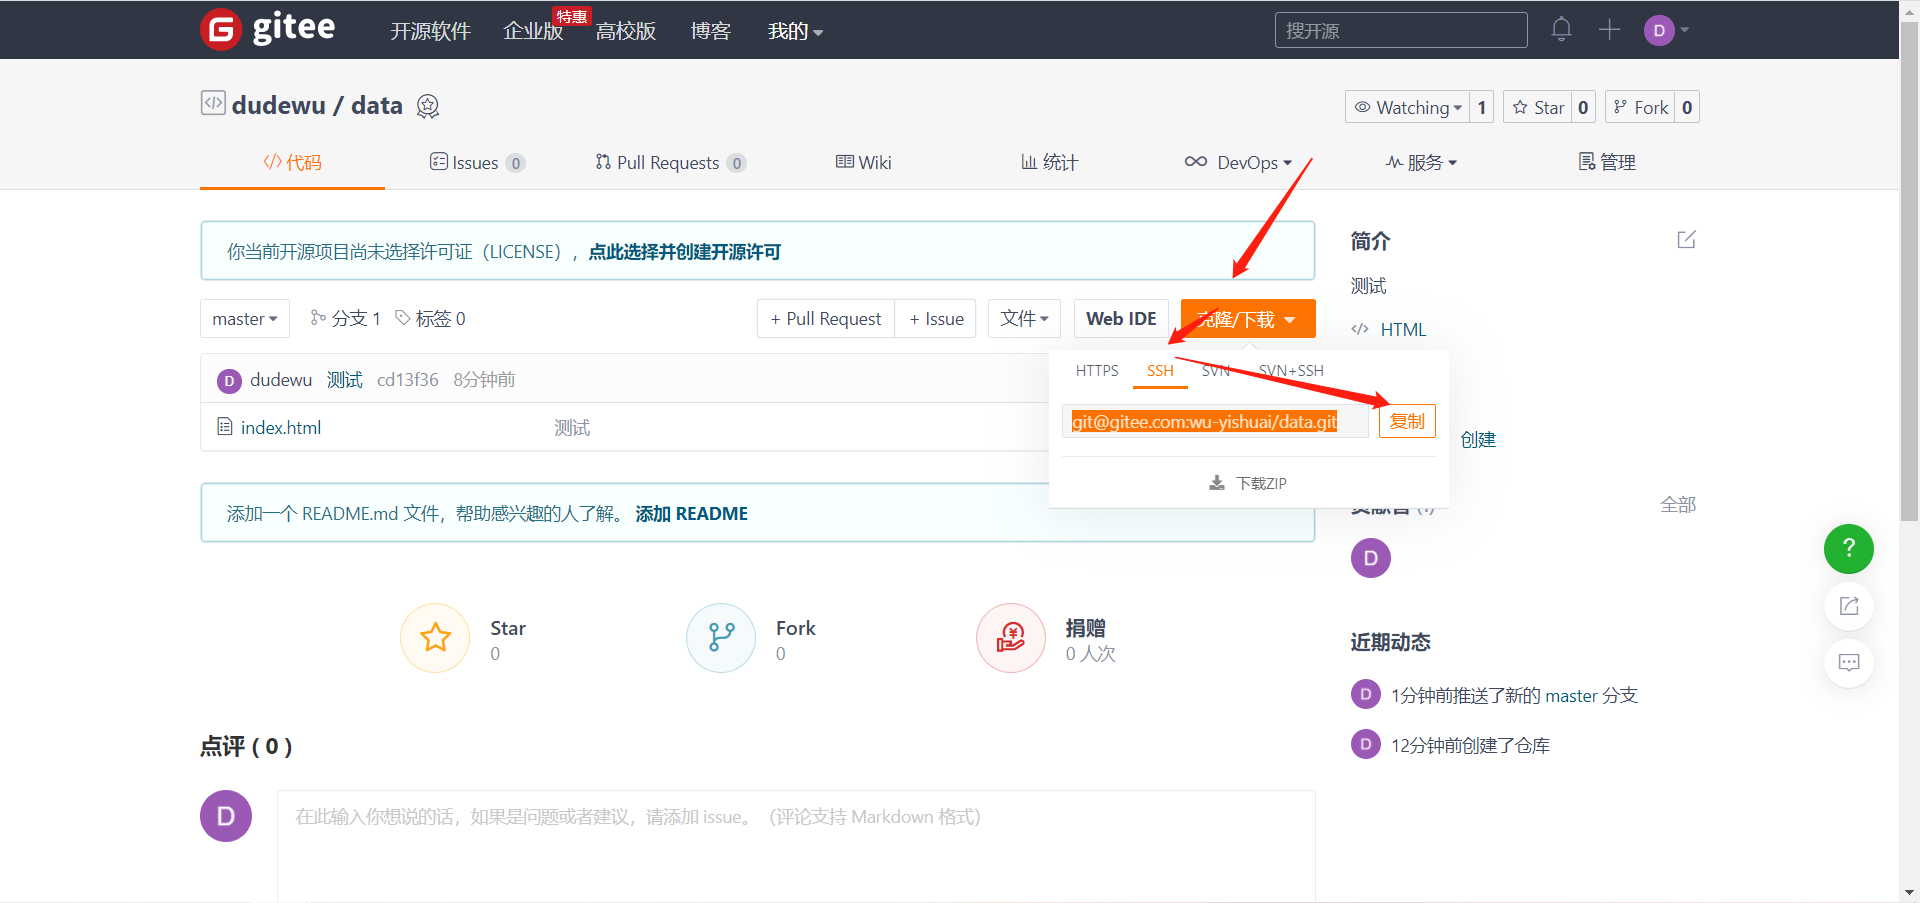Click the plus icon in top navigation
Image resolution: width=1920 pixels, height=903 pixels.
(x=1609, y=30)
